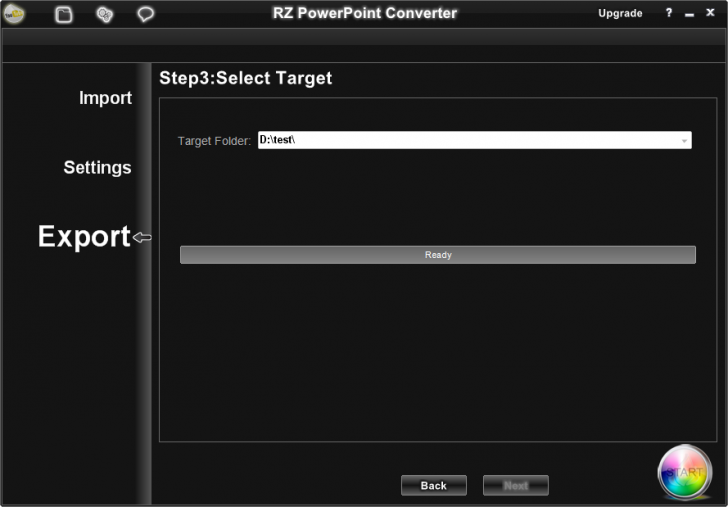Open the file/folder icon in title bar

(x=64, y=14)
